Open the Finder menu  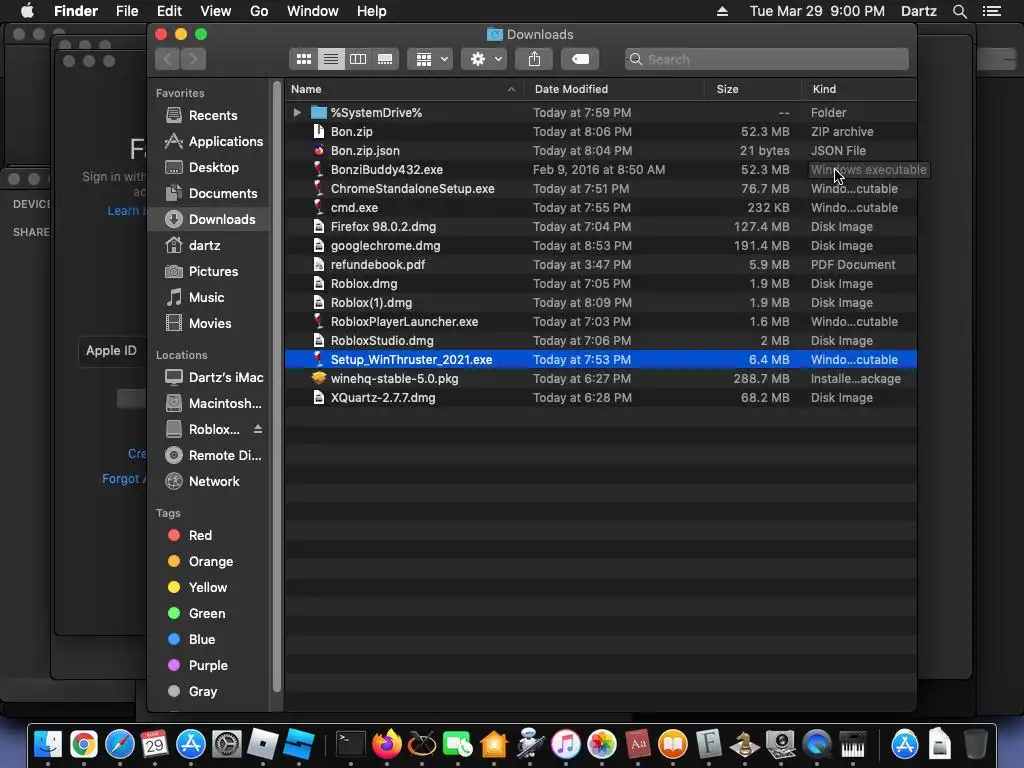click(76, 11)
